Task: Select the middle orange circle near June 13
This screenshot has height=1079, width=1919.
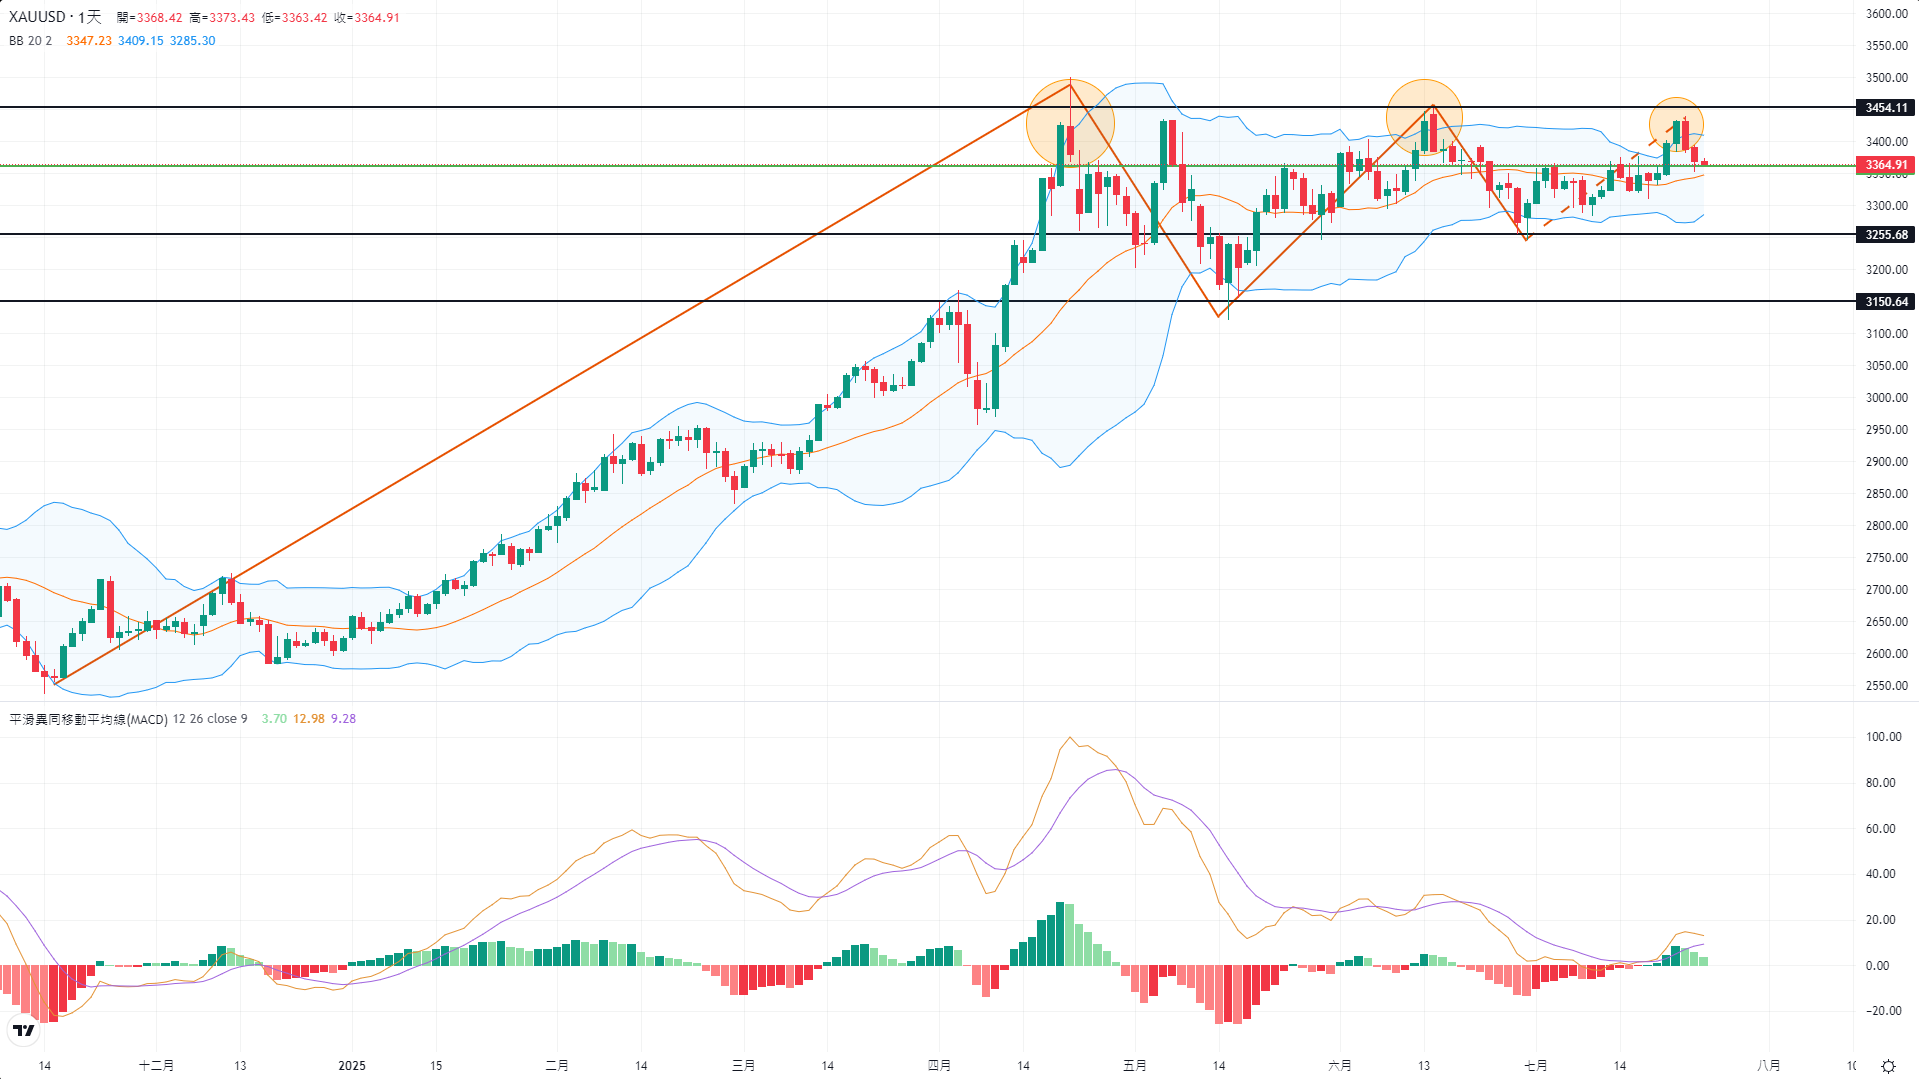Action: point(1424,118)
